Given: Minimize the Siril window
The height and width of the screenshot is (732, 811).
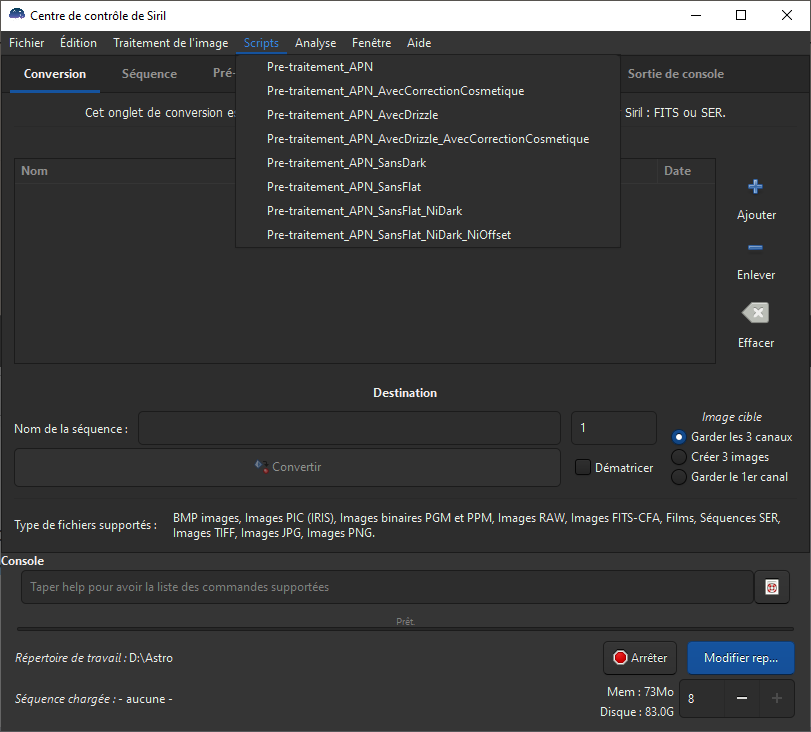Looking at the screenshot, I should [696, 16].
